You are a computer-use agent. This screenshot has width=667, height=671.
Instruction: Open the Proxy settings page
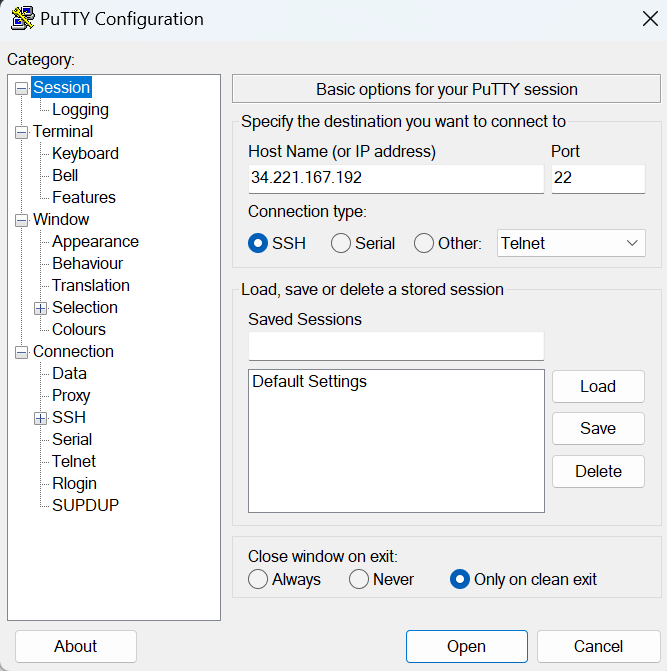pos(71,396)
